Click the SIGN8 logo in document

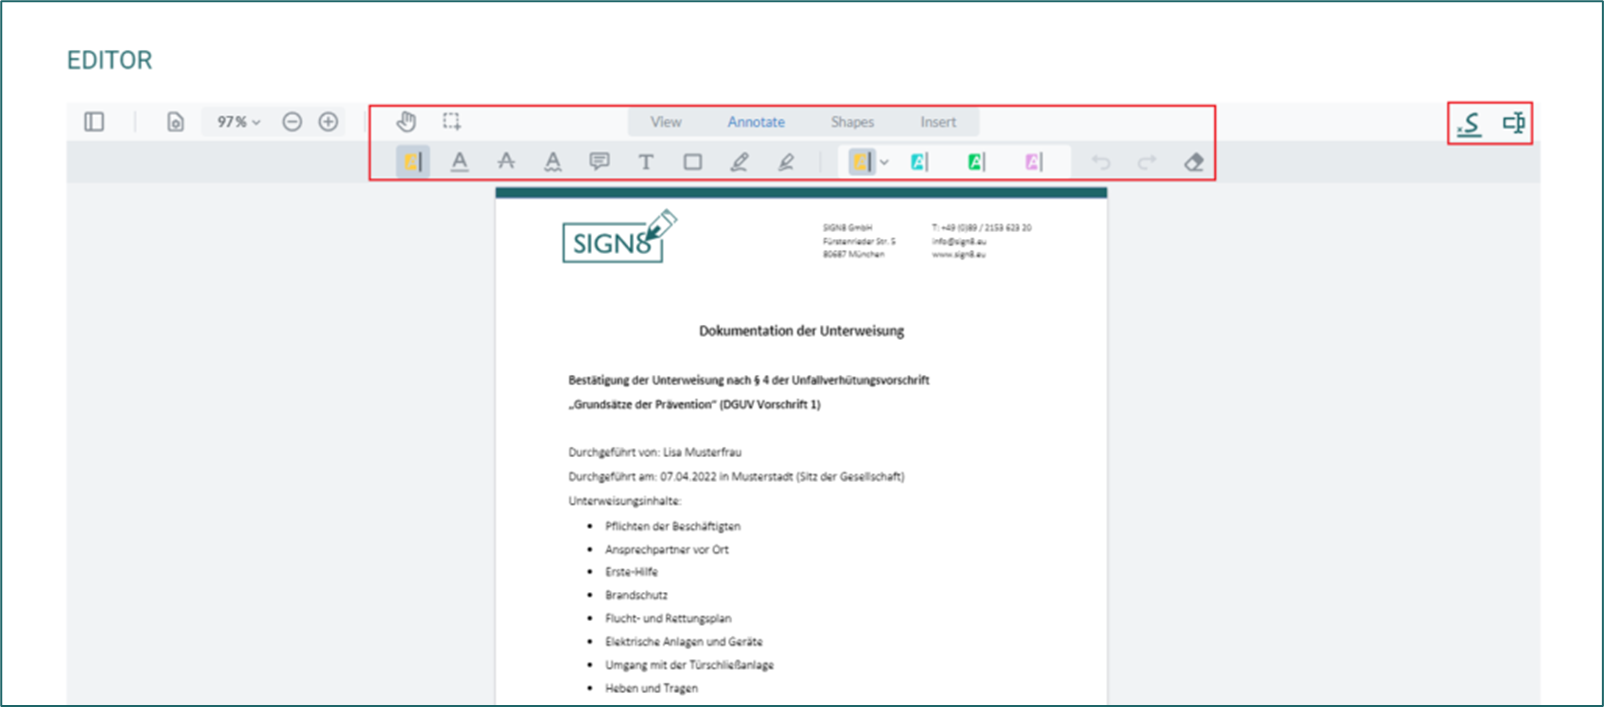(x=619, y=237)
